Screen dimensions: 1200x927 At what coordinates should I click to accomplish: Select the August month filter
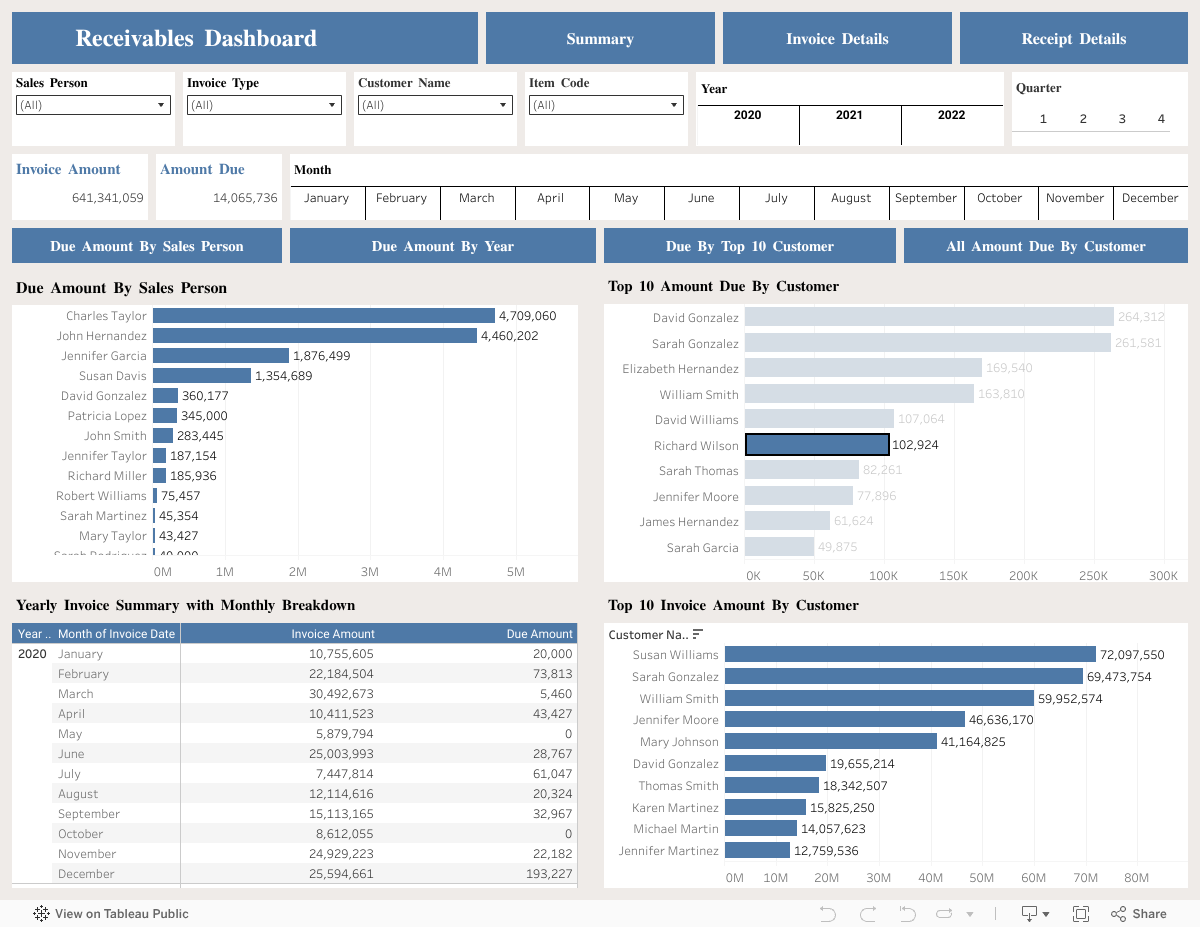pyautogui.click(x=851, y=198)
